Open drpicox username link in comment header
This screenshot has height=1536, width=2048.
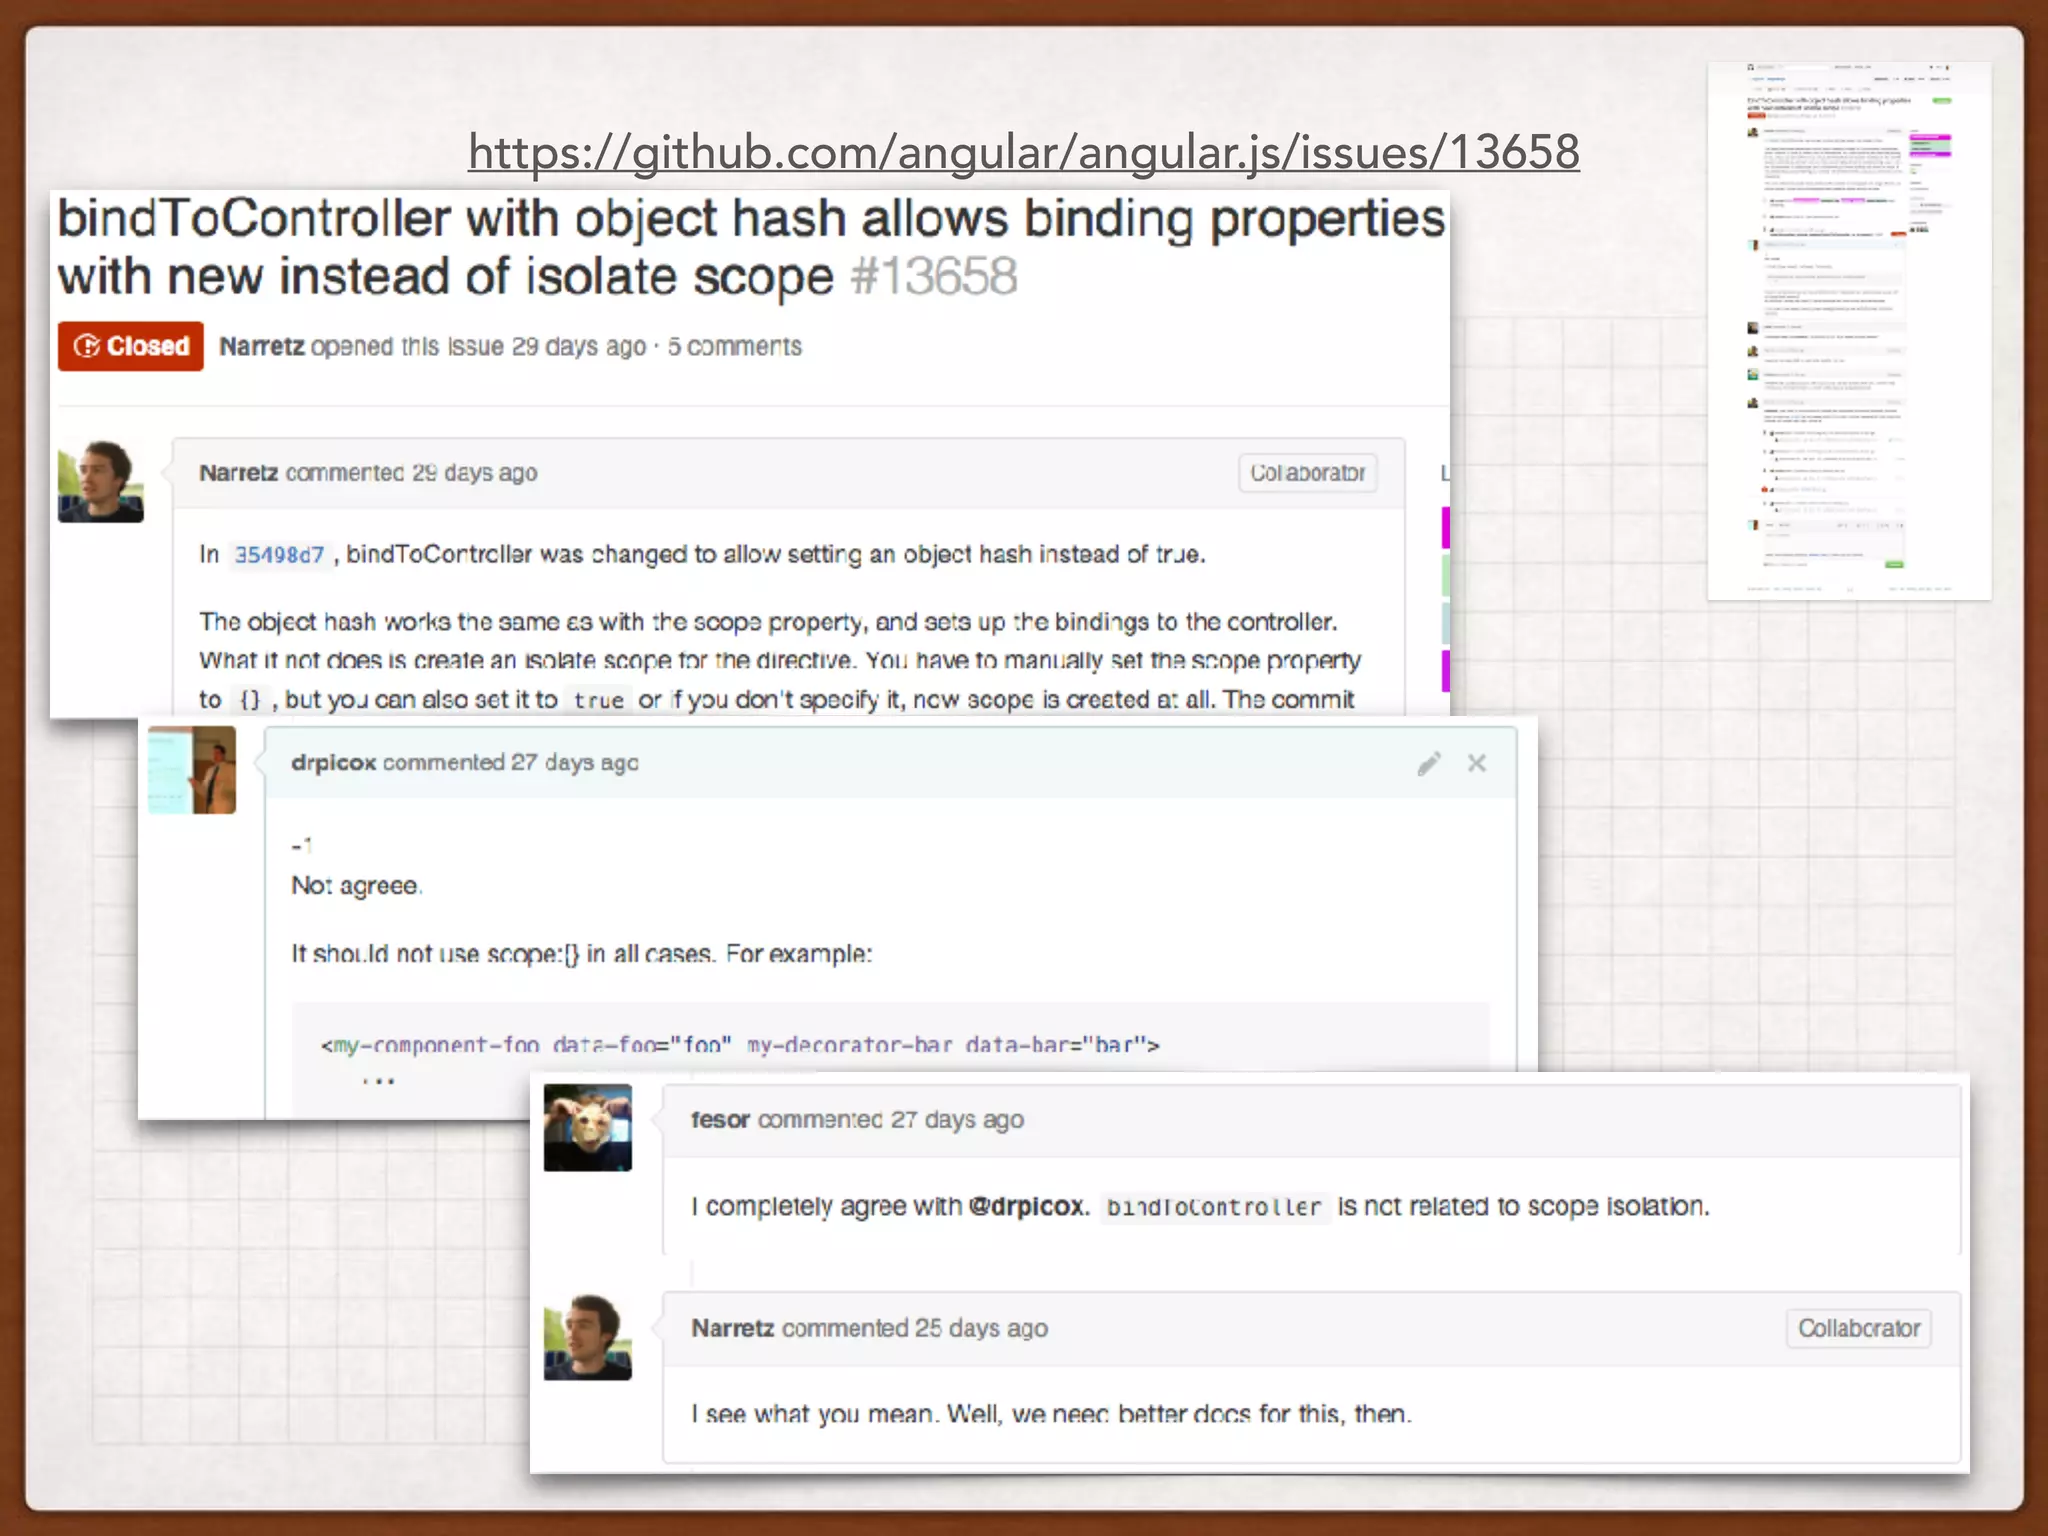(333, 763)
